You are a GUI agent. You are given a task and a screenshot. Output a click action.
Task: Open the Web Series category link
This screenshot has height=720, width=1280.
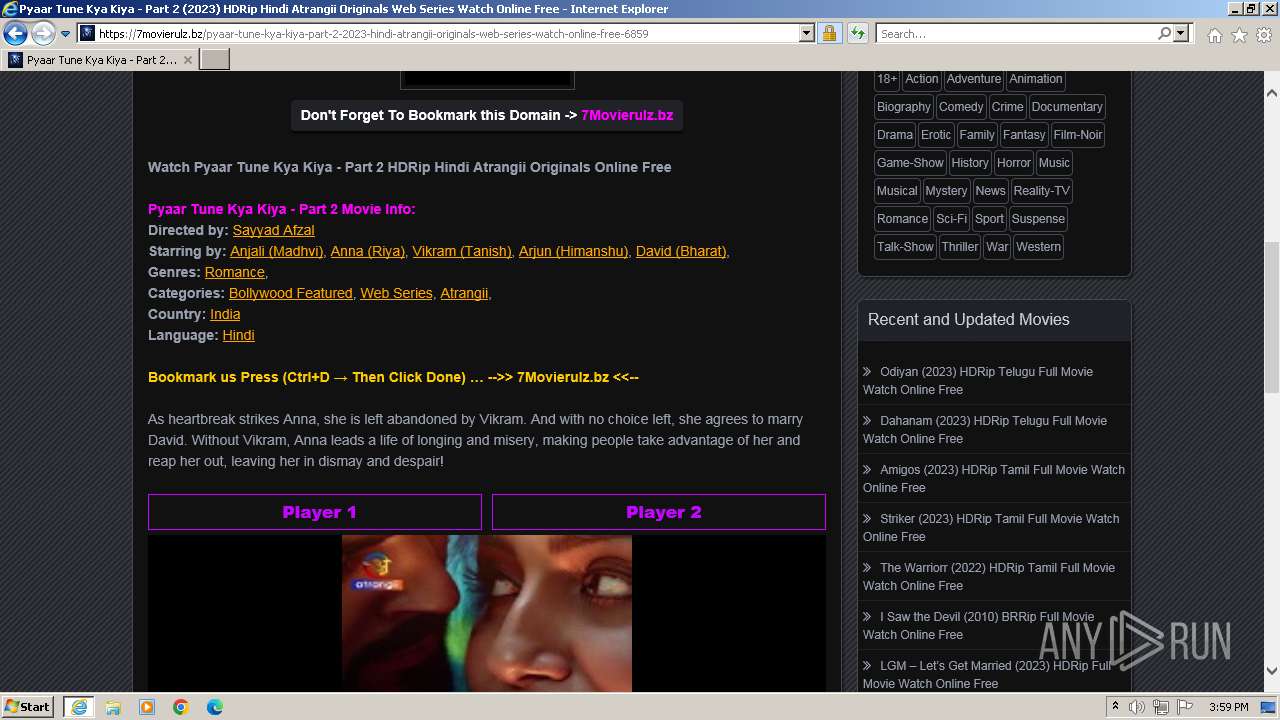tap(396, 293)
